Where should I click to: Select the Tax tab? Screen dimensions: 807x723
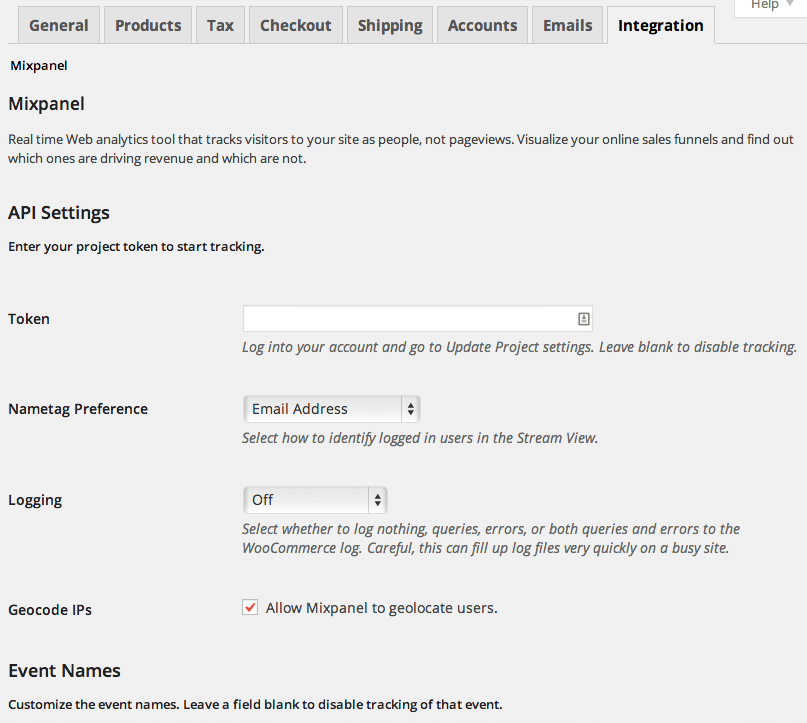point(220,25)
